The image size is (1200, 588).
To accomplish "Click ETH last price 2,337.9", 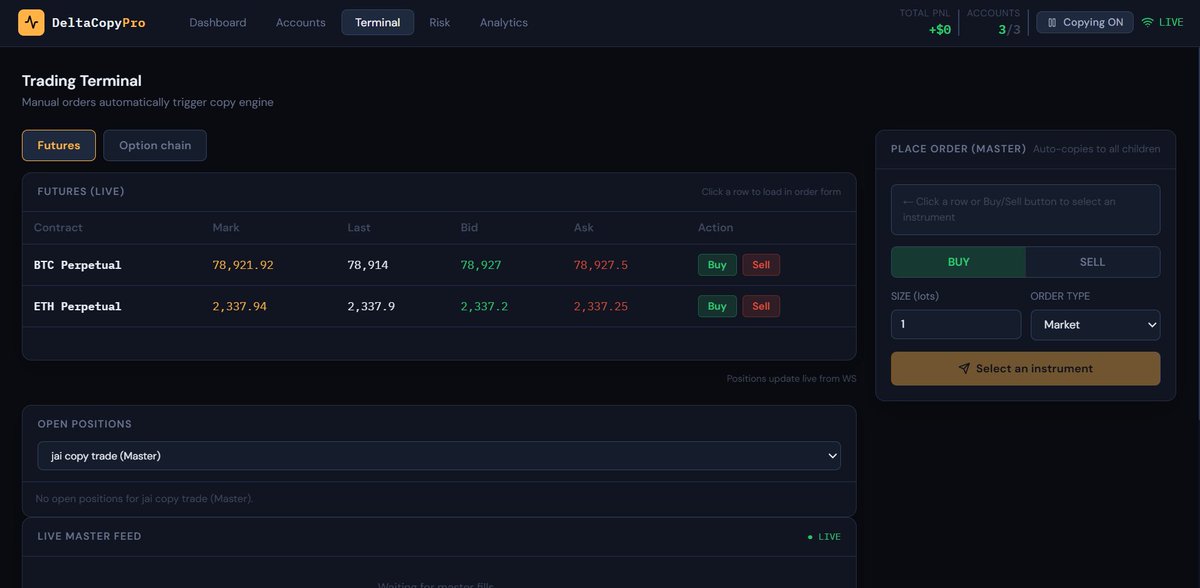I will tap(371, 306).
